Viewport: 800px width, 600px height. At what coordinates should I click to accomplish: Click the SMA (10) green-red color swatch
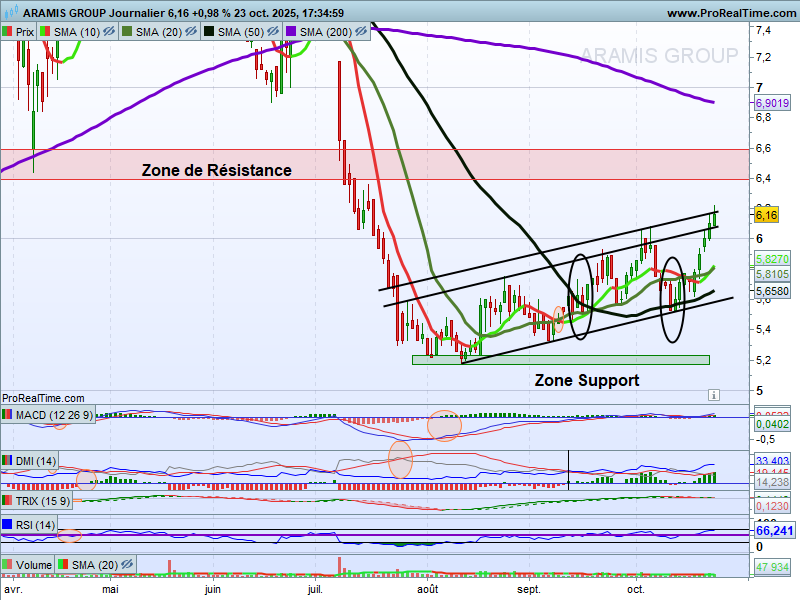click(x=45, y=32)
